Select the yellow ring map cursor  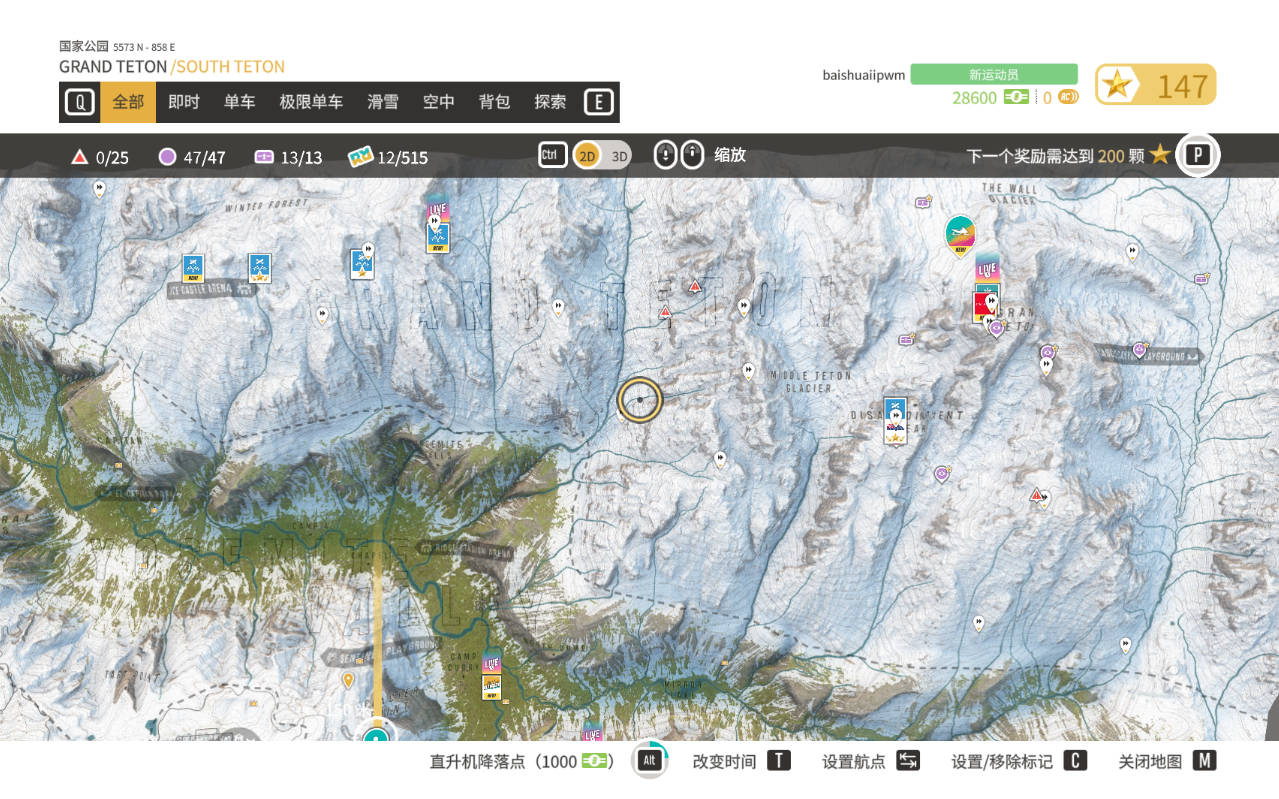[x=640, y=400]
